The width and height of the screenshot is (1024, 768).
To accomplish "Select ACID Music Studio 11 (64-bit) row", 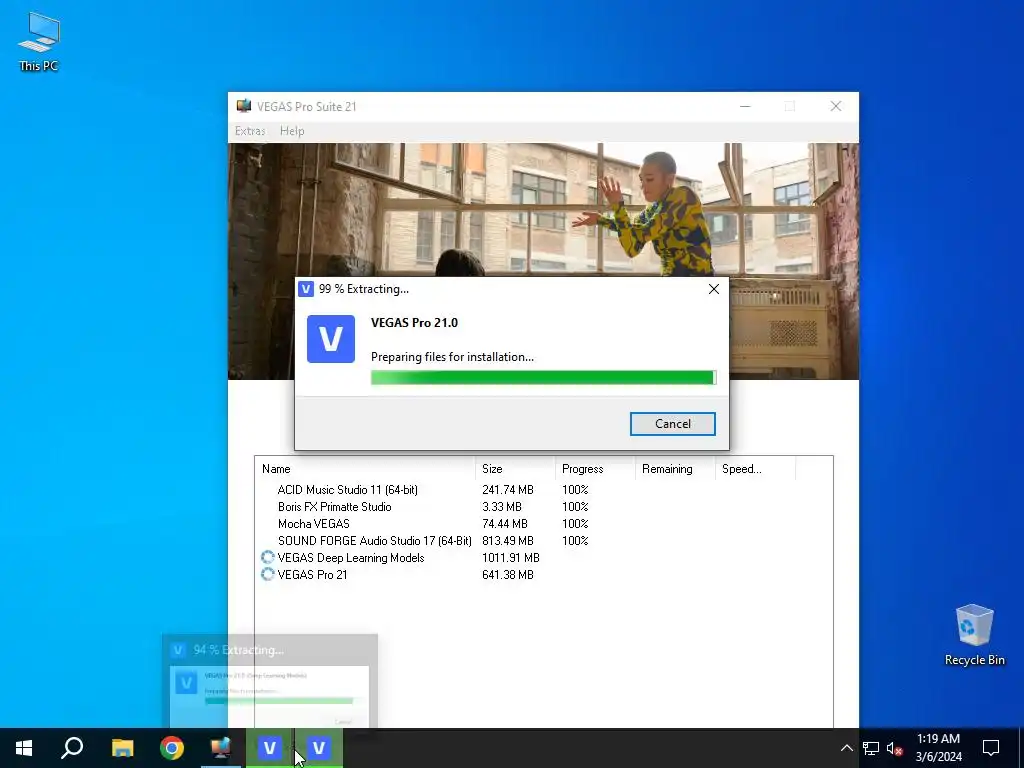I will 543,490.
